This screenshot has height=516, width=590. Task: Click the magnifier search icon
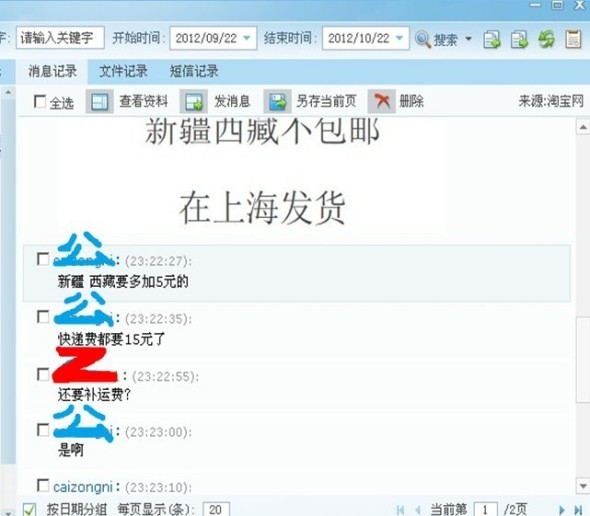[423, 39]
